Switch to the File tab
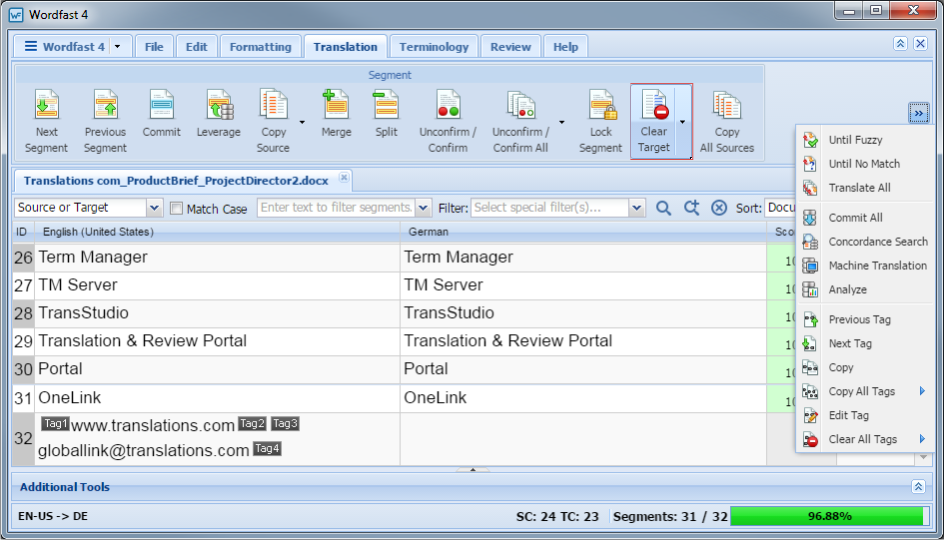944x540 pixels. point(154,46)
